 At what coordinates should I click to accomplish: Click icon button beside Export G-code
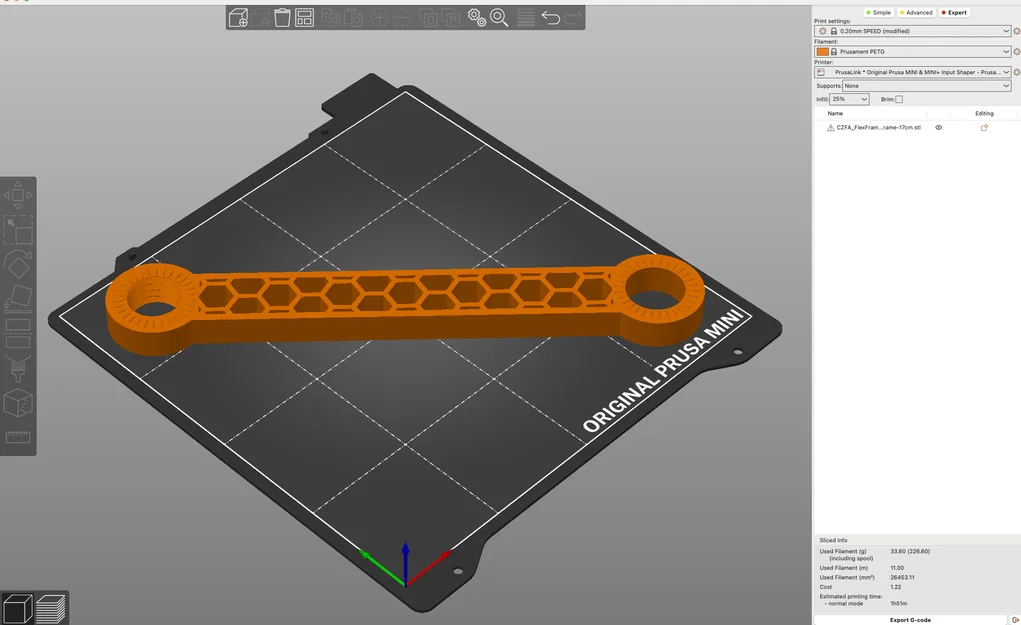click(1015, 620)
